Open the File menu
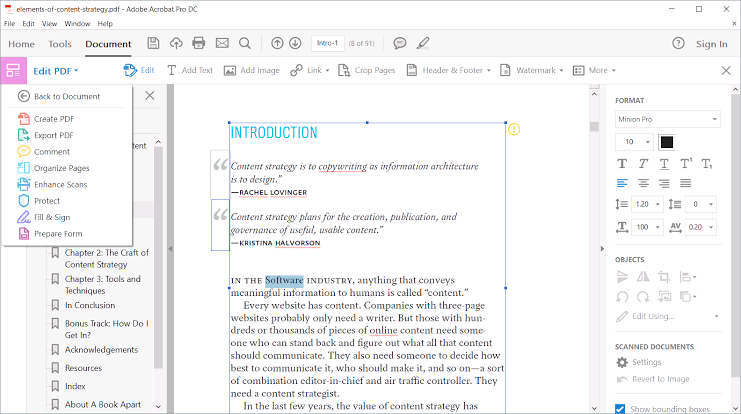Screen dimensions: 741x414 pyautogui.click(x=9, y=24)
